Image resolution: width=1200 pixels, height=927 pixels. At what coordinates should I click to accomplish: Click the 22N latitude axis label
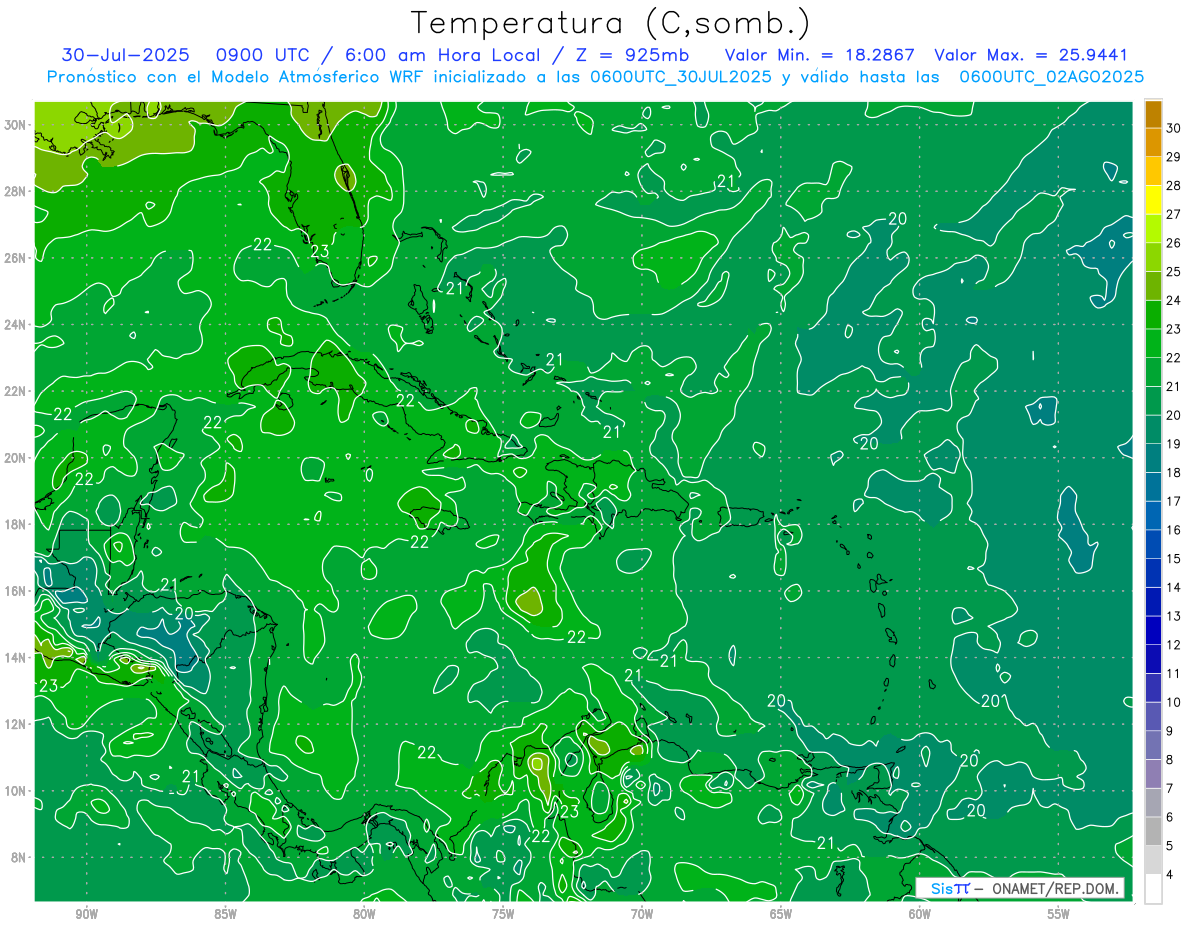[x=17, y=391]
